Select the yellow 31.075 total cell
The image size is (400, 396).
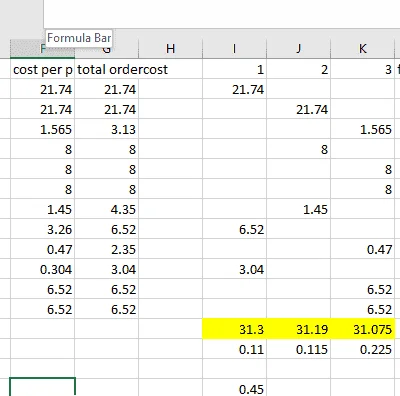[x=362, y=329]
